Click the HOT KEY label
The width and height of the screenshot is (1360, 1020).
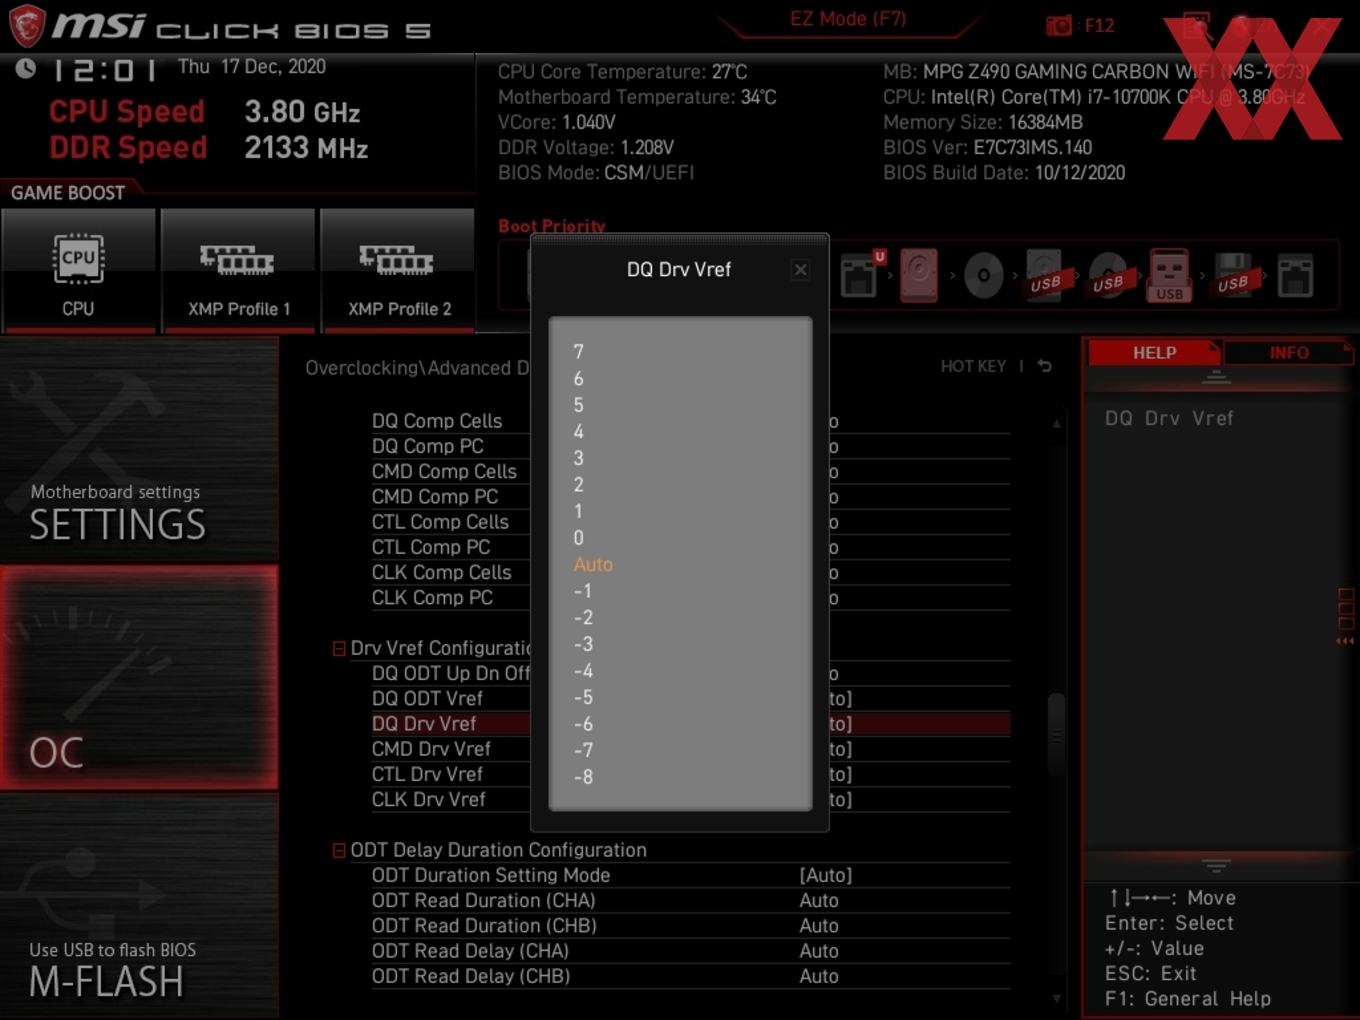coord(973,366)
